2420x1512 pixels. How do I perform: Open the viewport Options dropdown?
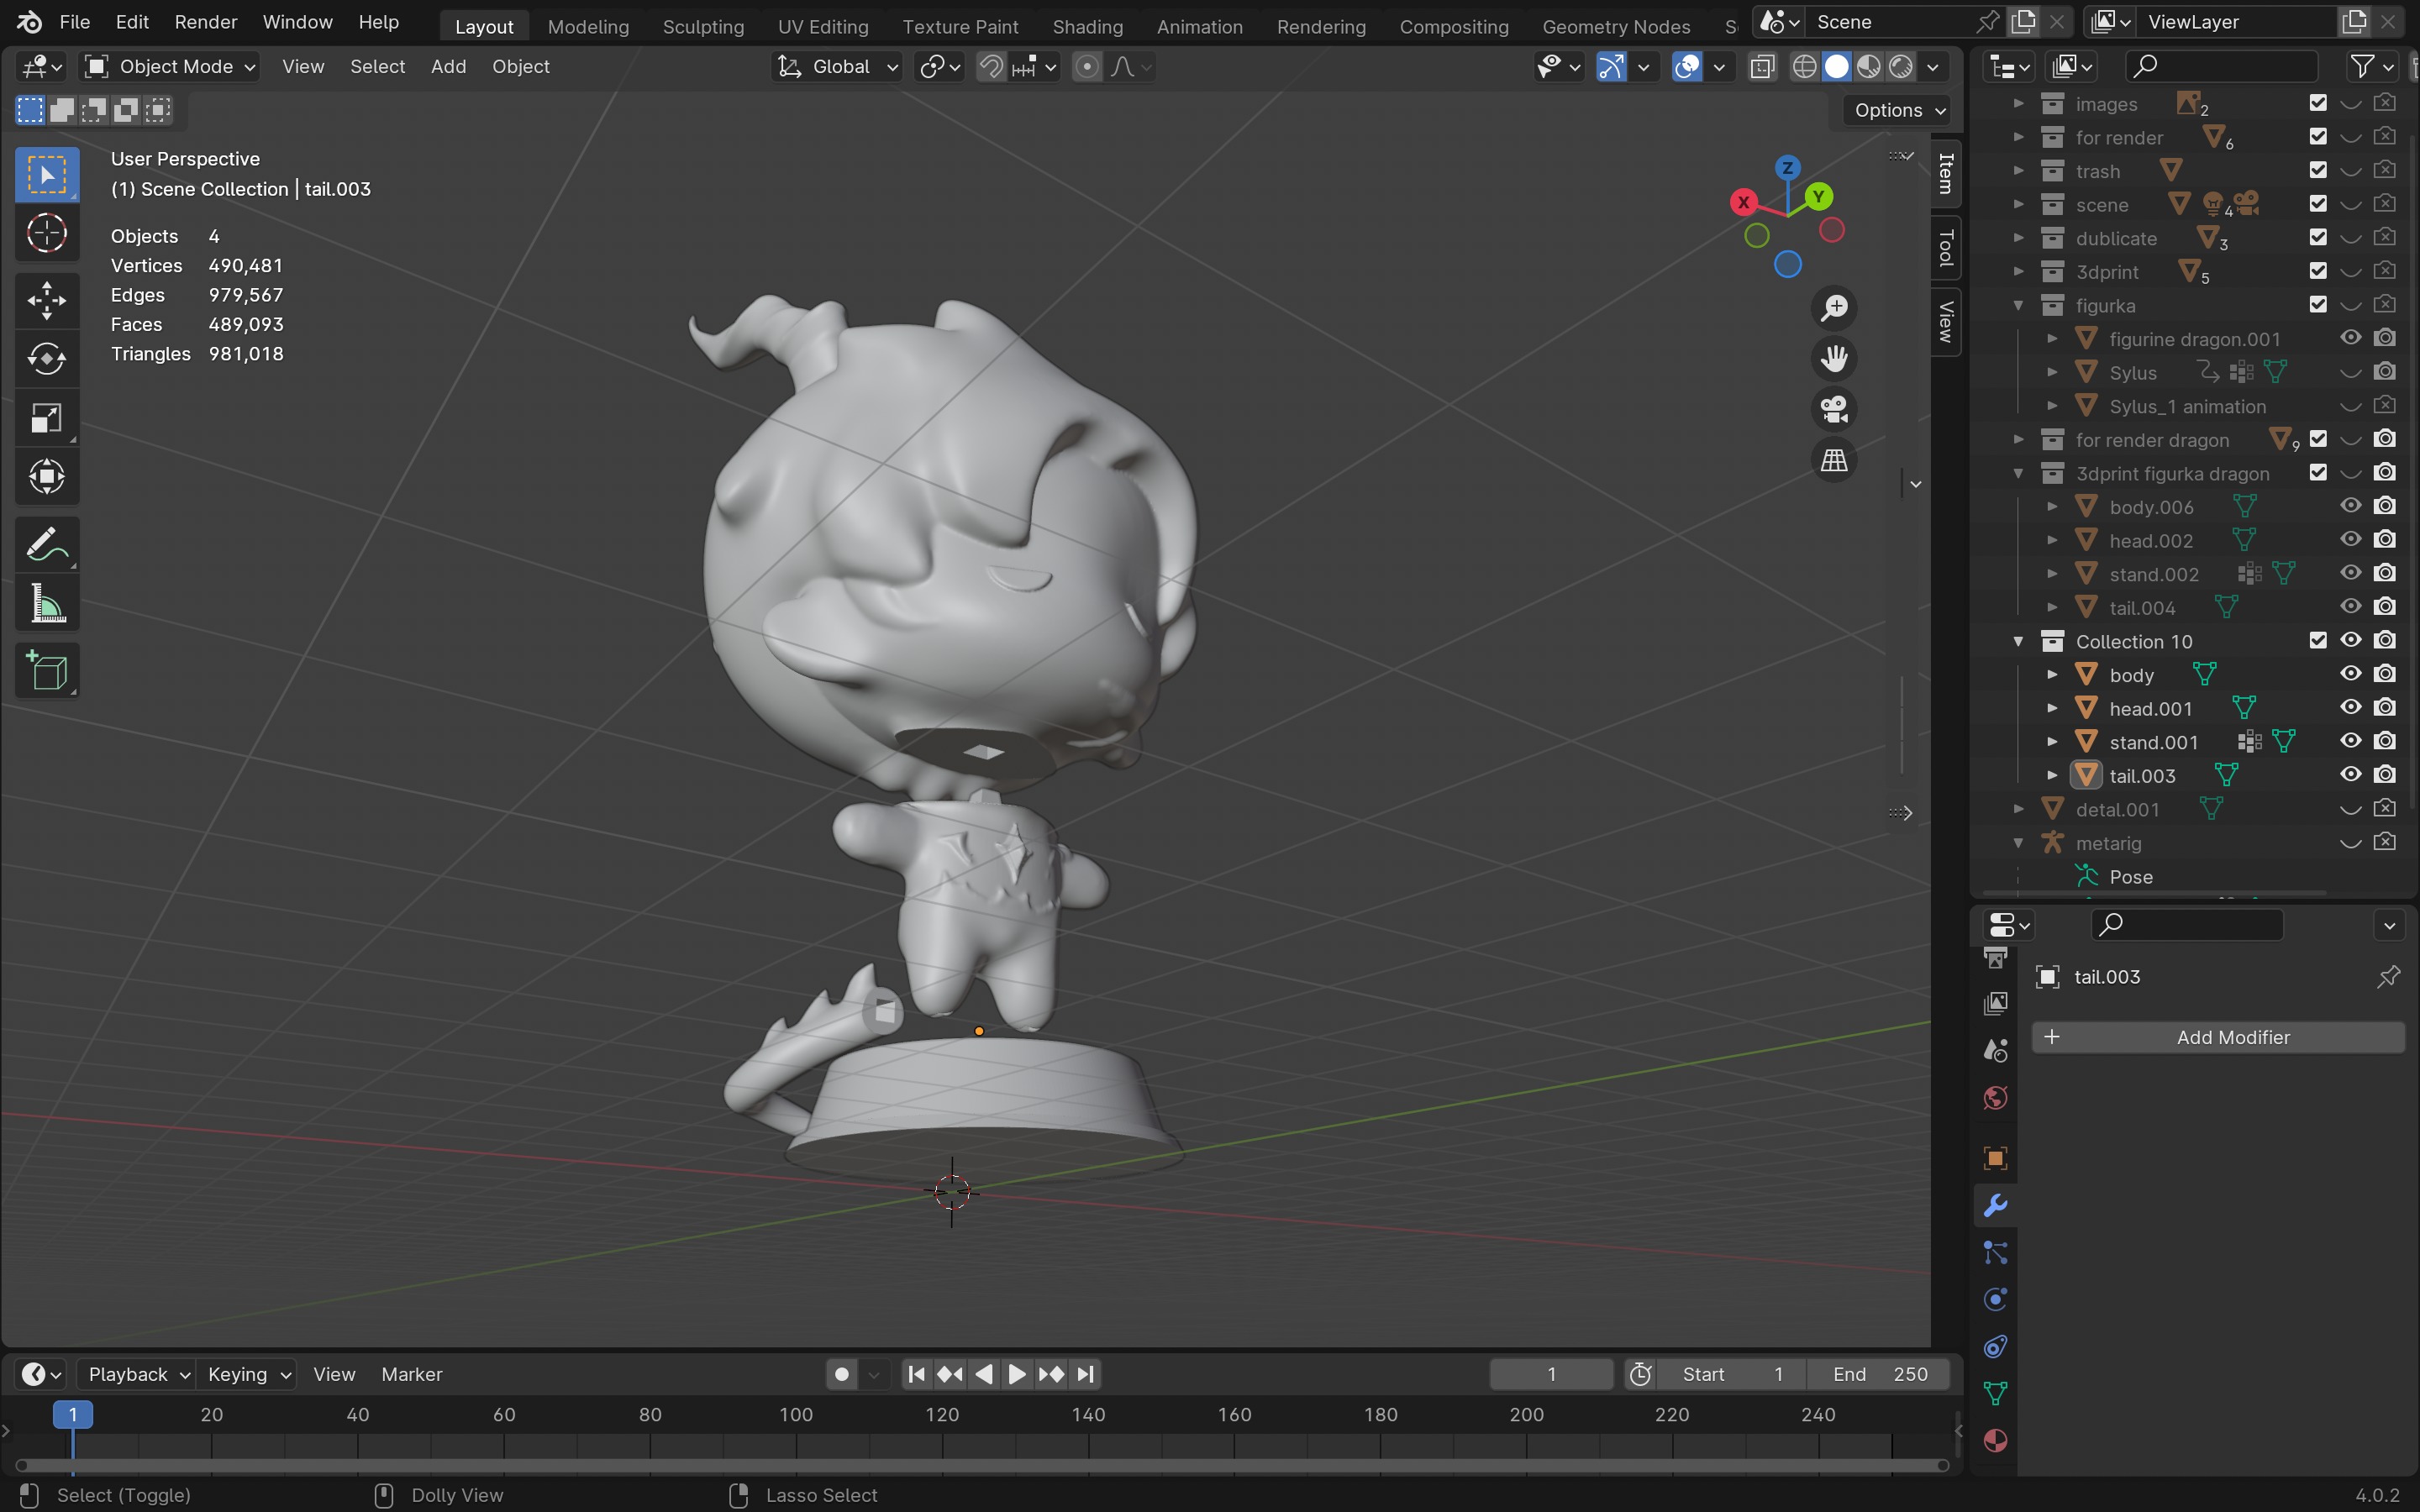1899,110
